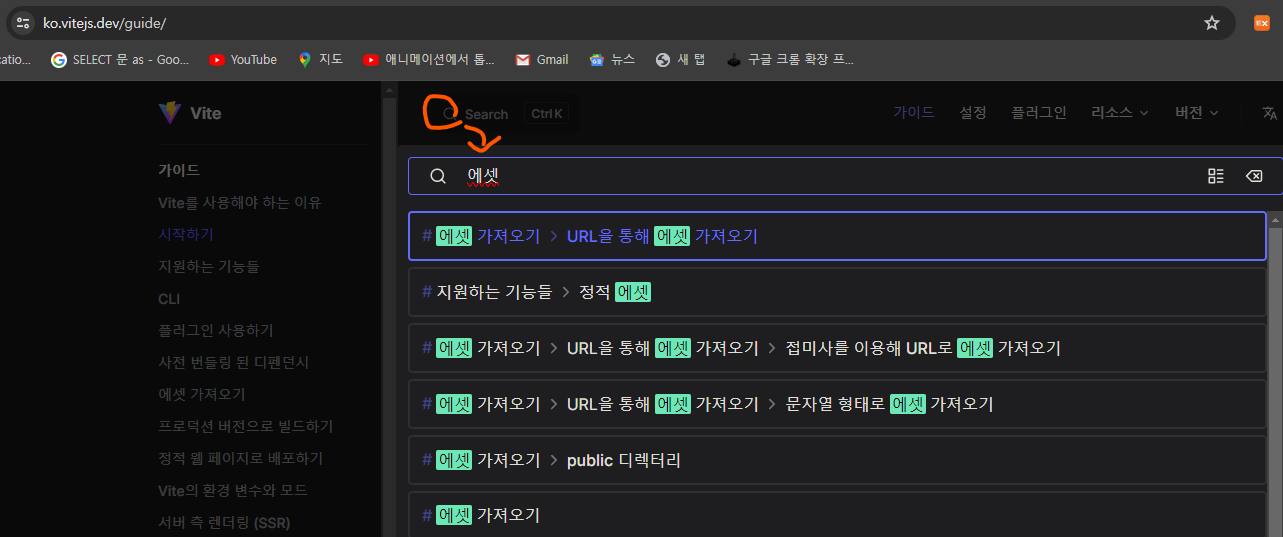Image resolution: width=1283 pixels, height=537 pixels.
Task: Open result 지원하는 기능들 > 정적 에셋
Action: (837, 292)
